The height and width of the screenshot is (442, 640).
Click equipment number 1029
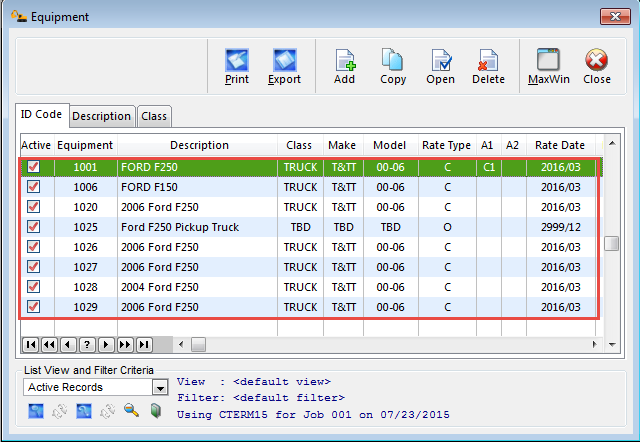85,307
